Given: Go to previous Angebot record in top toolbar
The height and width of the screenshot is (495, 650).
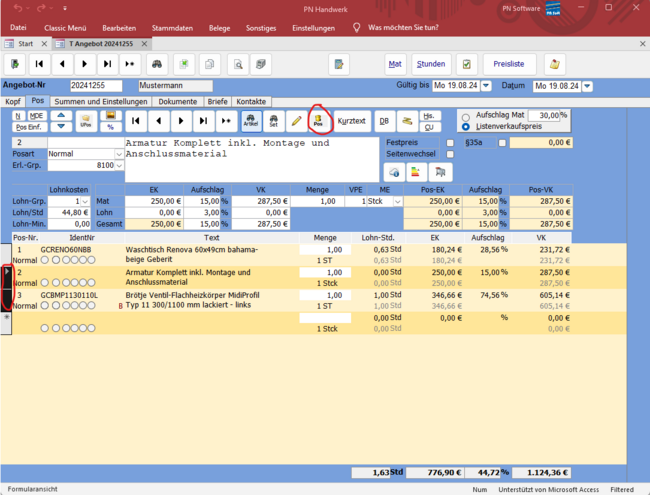Looking at the screenshot, I should pos(62,64).
